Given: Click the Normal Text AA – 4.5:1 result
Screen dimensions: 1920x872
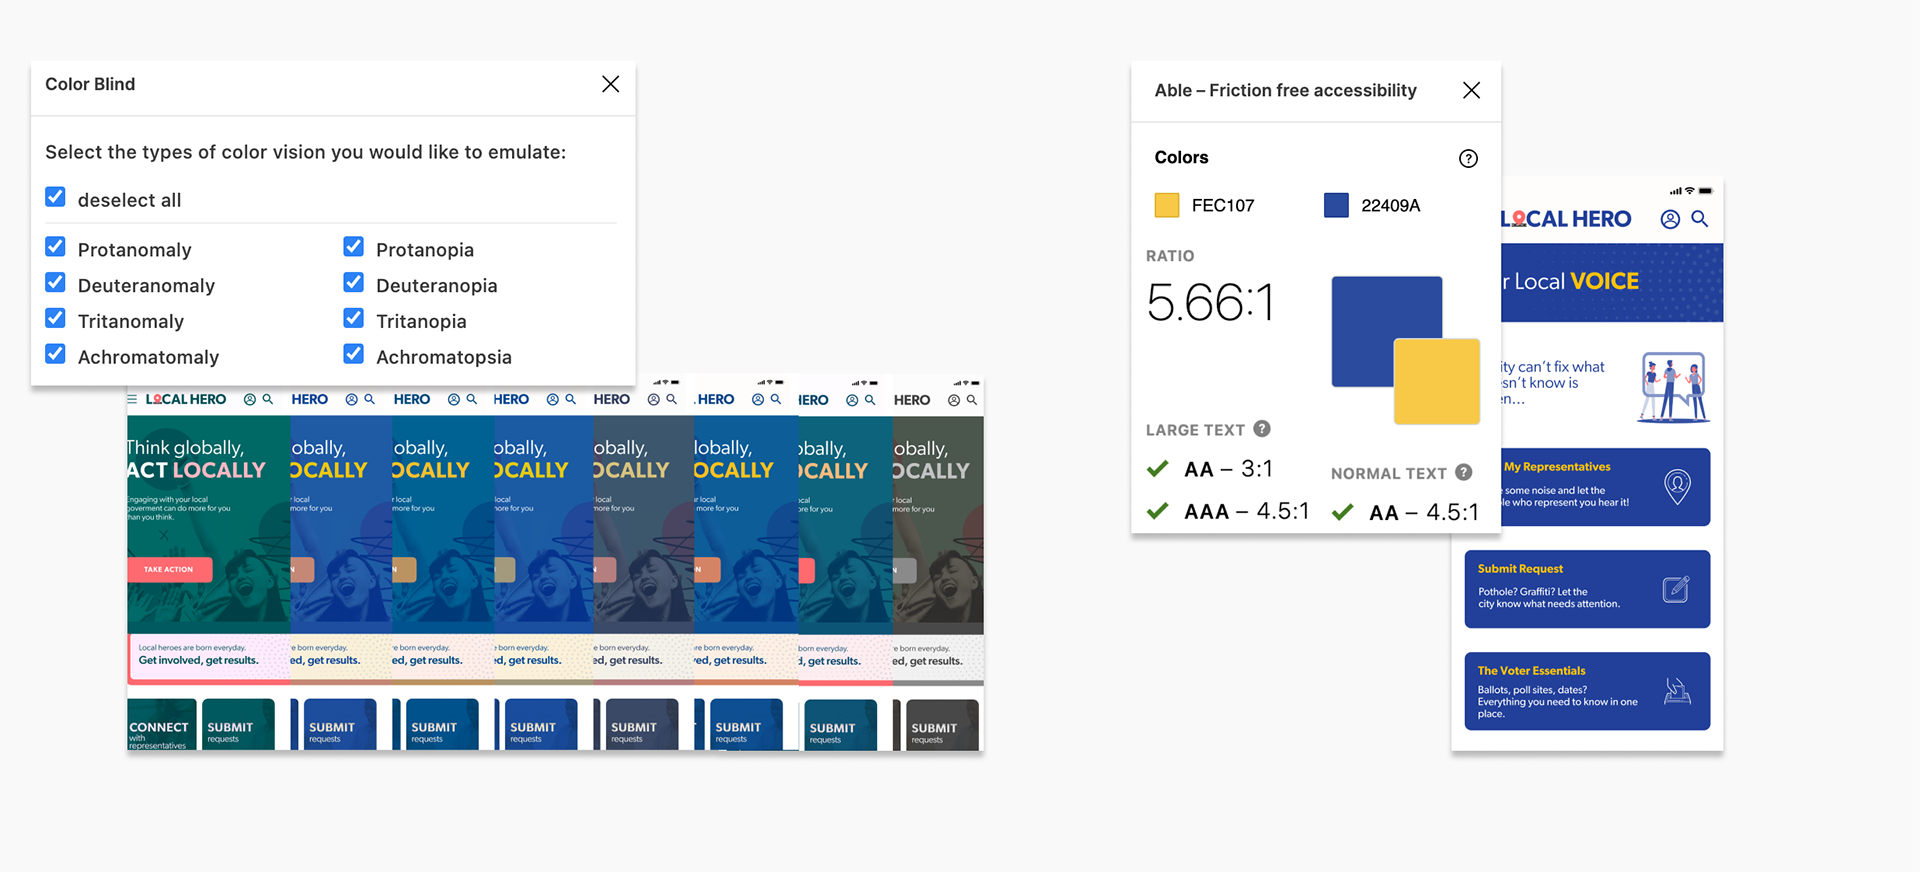Looking at the screenshot, I should 1405,512.
